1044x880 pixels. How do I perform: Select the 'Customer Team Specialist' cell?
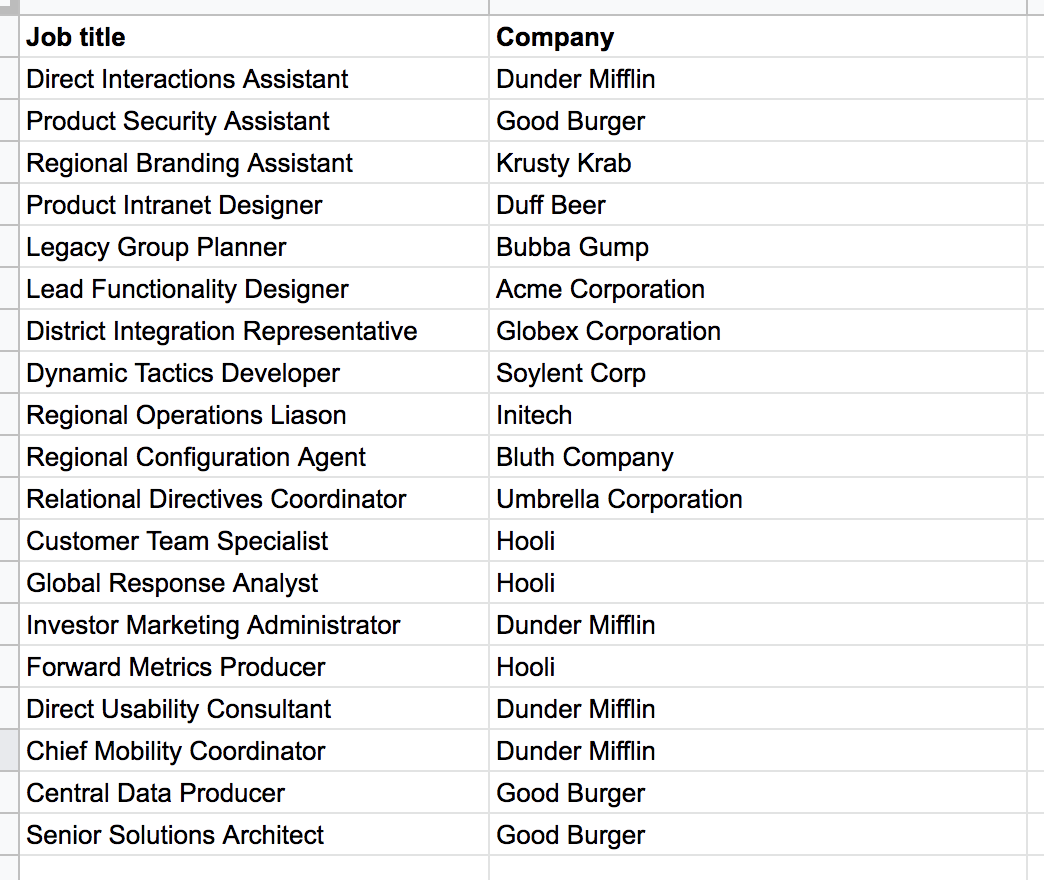254,540
